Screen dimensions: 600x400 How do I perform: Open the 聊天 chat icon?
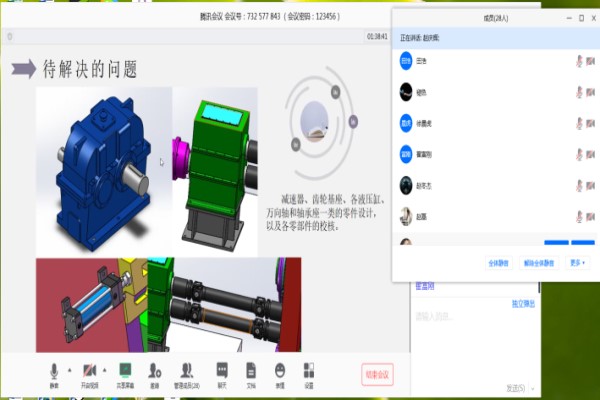click(x=222, y=370)
